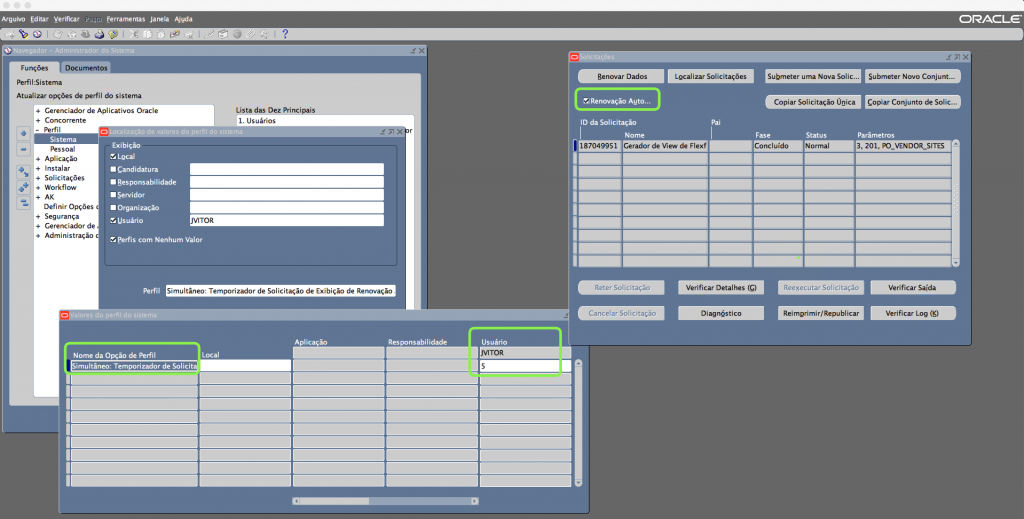This screenshot has width=1024, height=519.
Task: Click the Show Navigator icon in toolbar
Action: [36, 34]
